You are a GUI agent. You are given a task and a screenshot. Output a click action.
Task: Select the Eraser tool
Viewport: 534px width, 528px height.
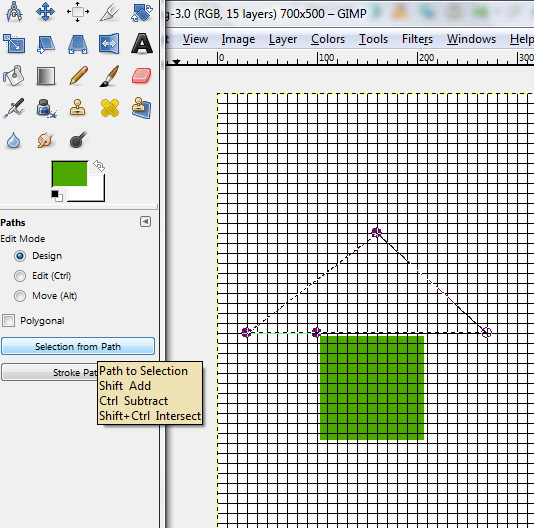142,76
